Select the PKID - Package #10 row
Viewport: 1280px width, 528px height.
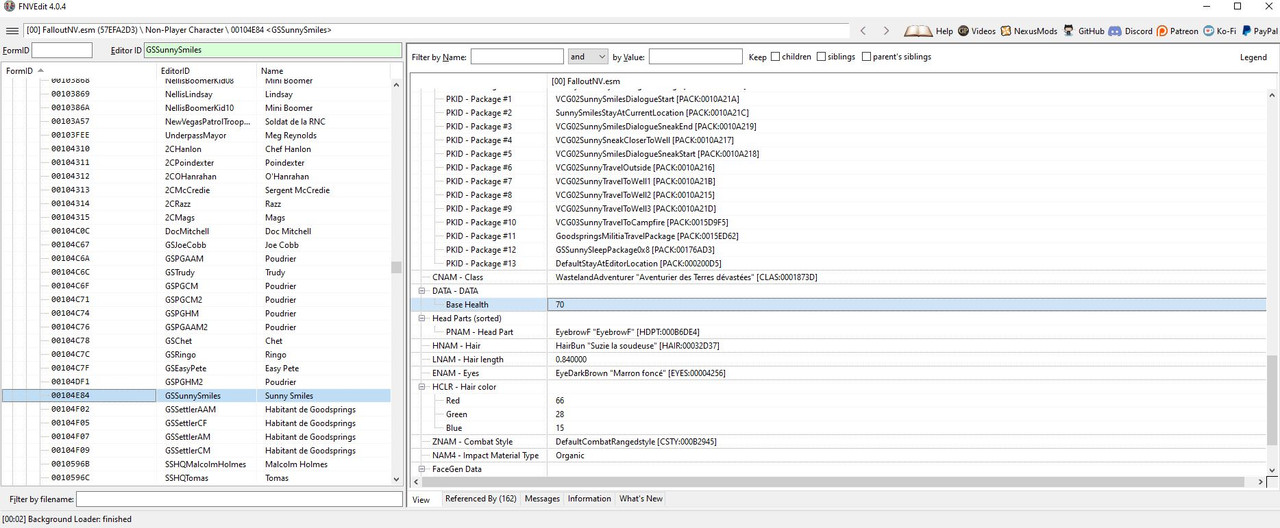[838, 222]
